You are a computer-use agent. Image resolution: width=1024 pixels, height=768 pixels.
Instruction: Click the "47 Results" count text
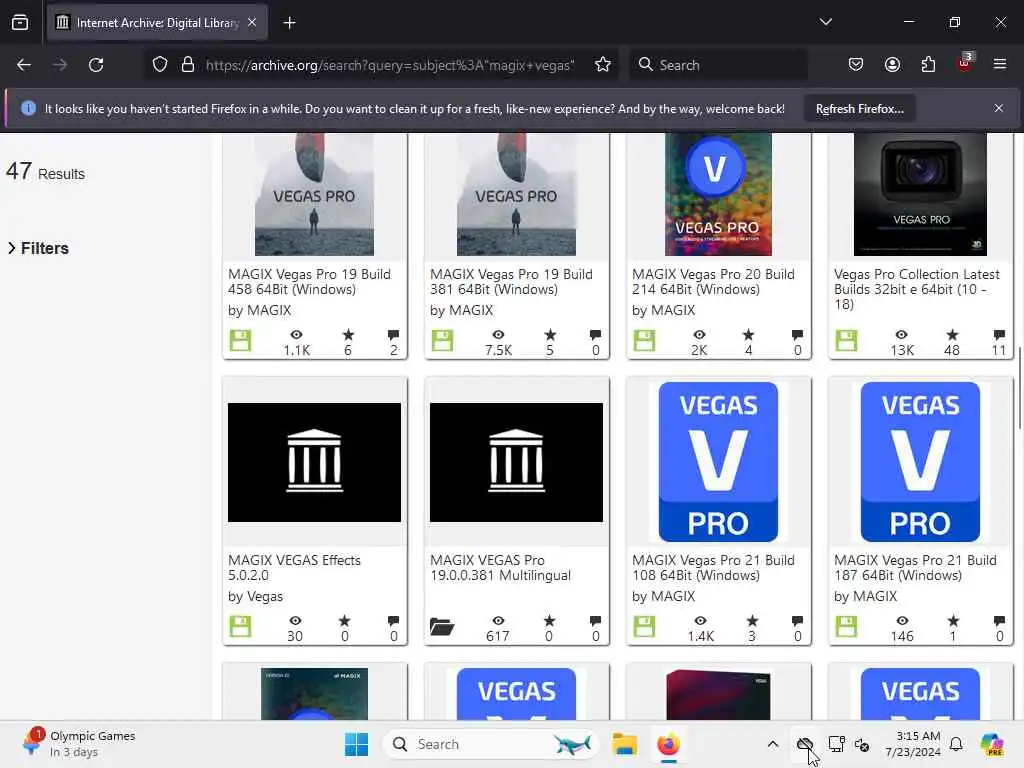pyautogui.click(x=45, y=172)
